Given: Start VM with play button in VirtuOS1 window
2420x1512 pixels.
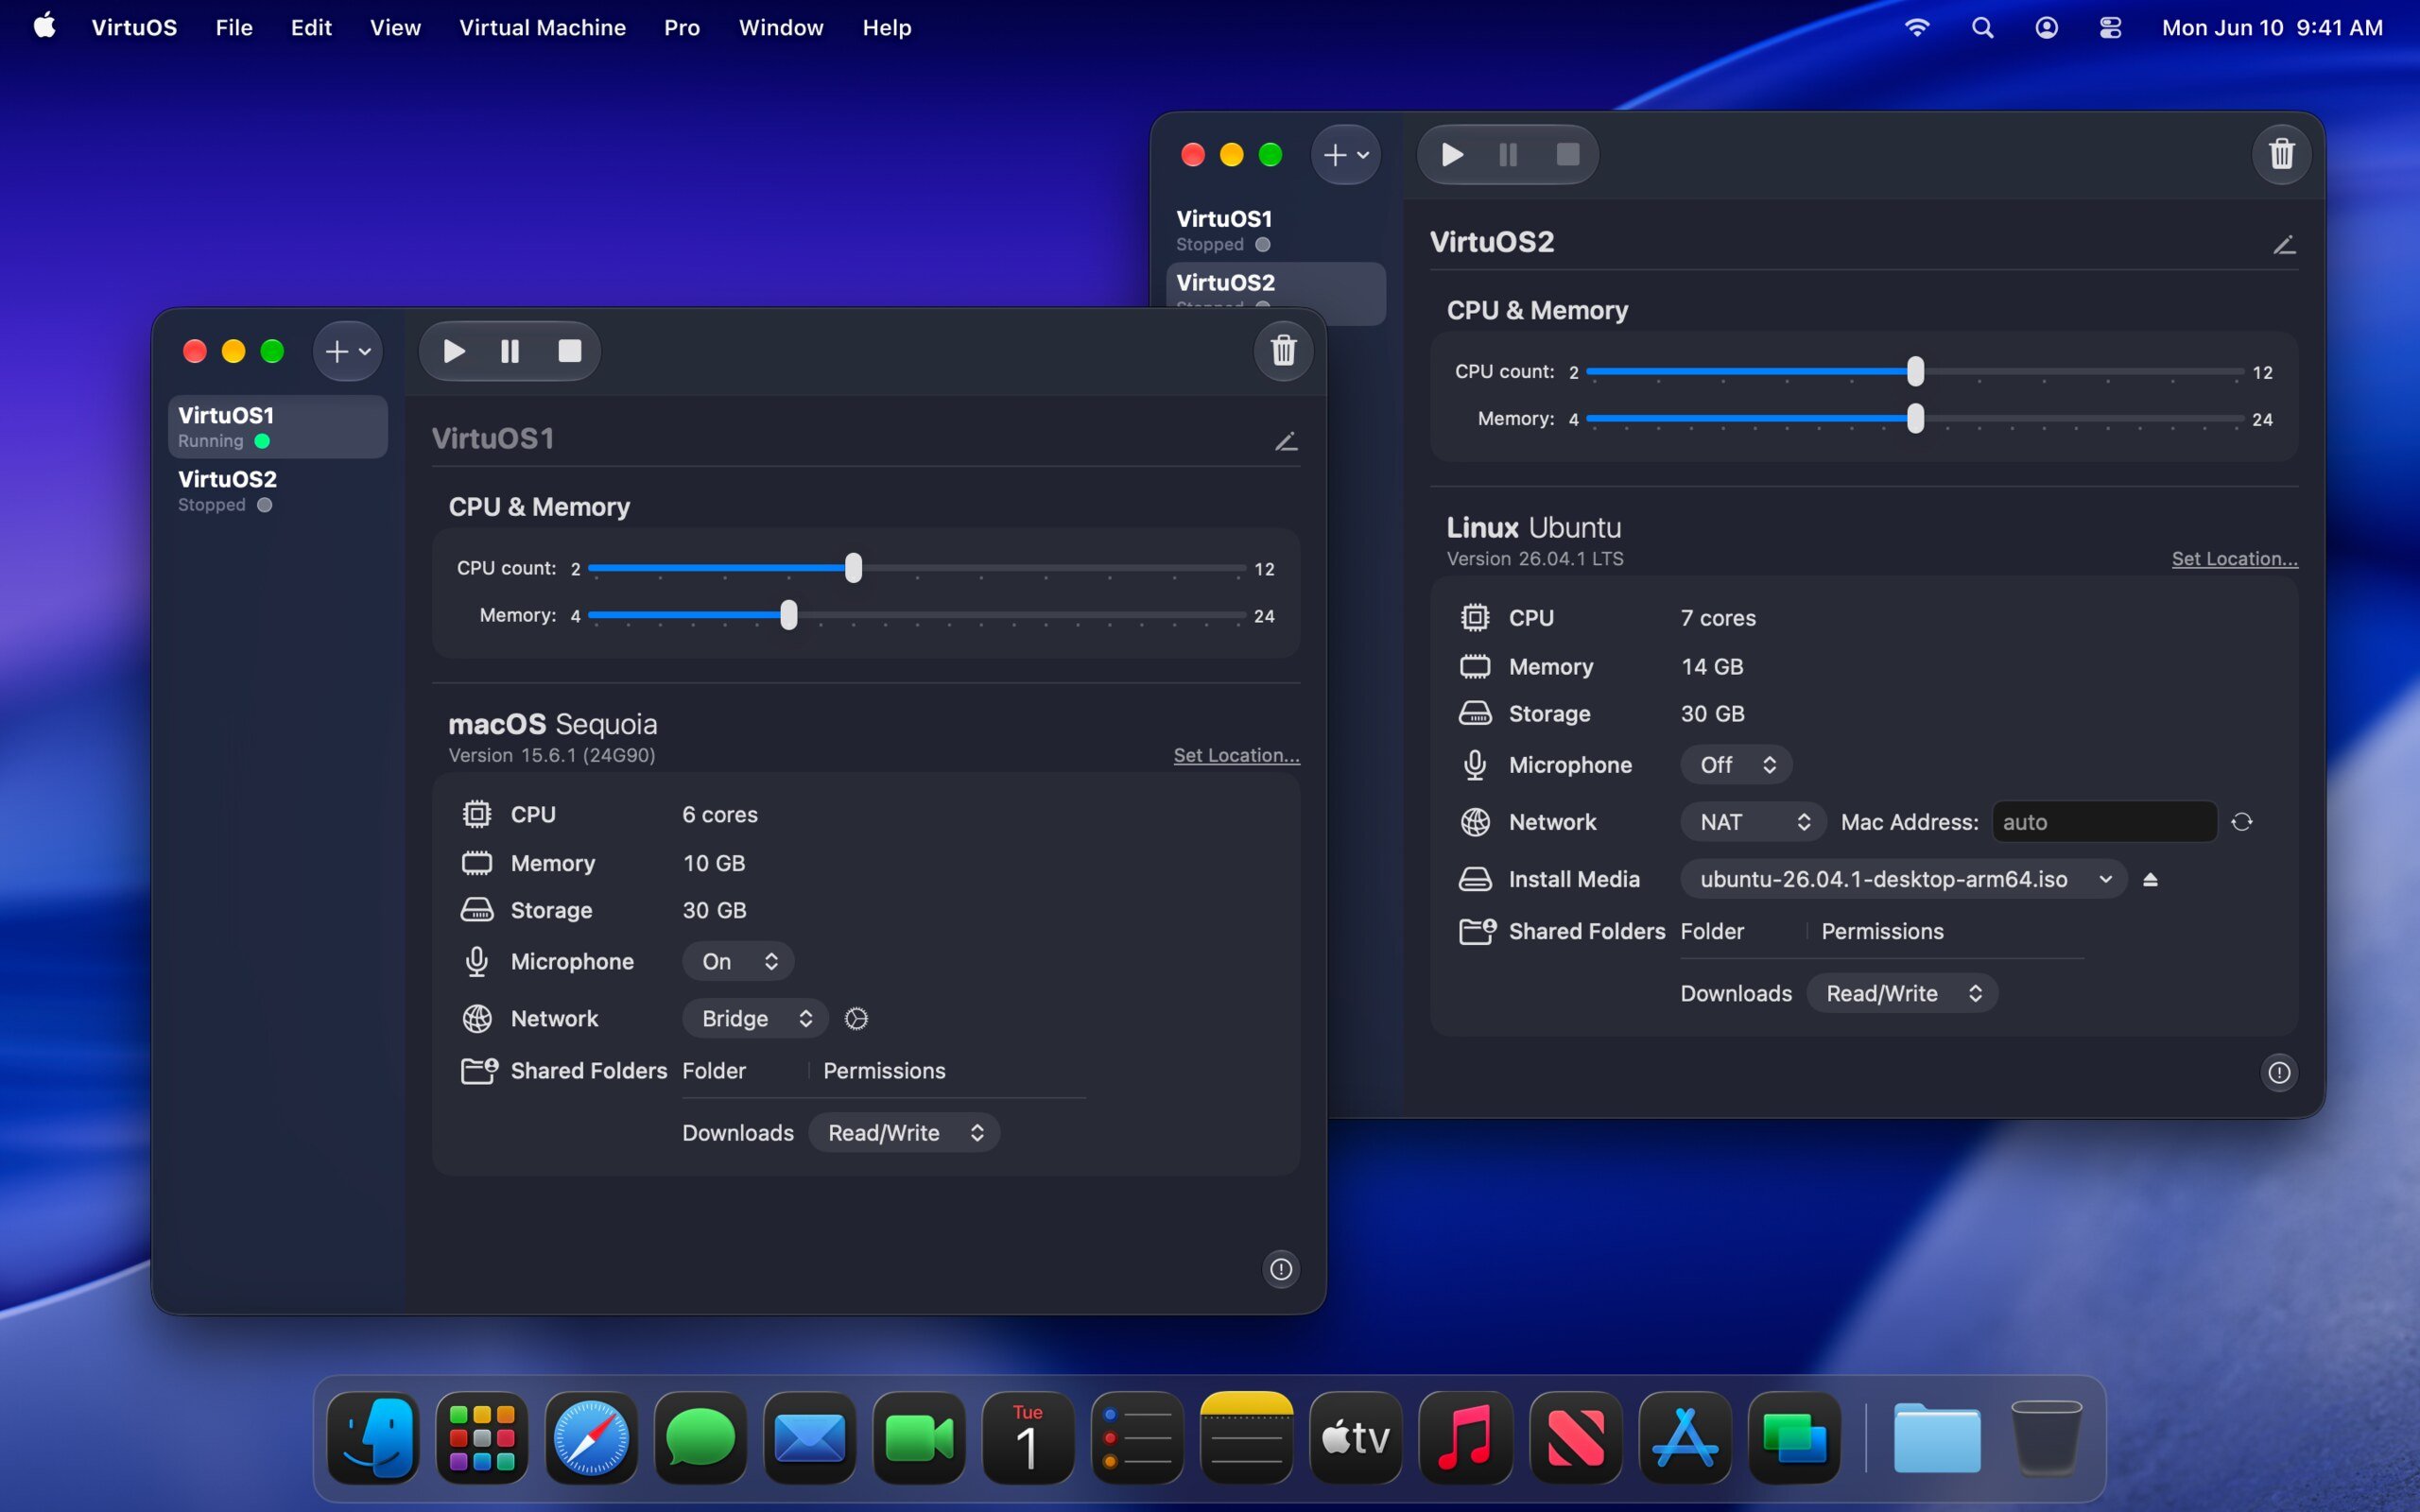Looking at the screenshot, I should pyautogui.click(x=454, y=351).
